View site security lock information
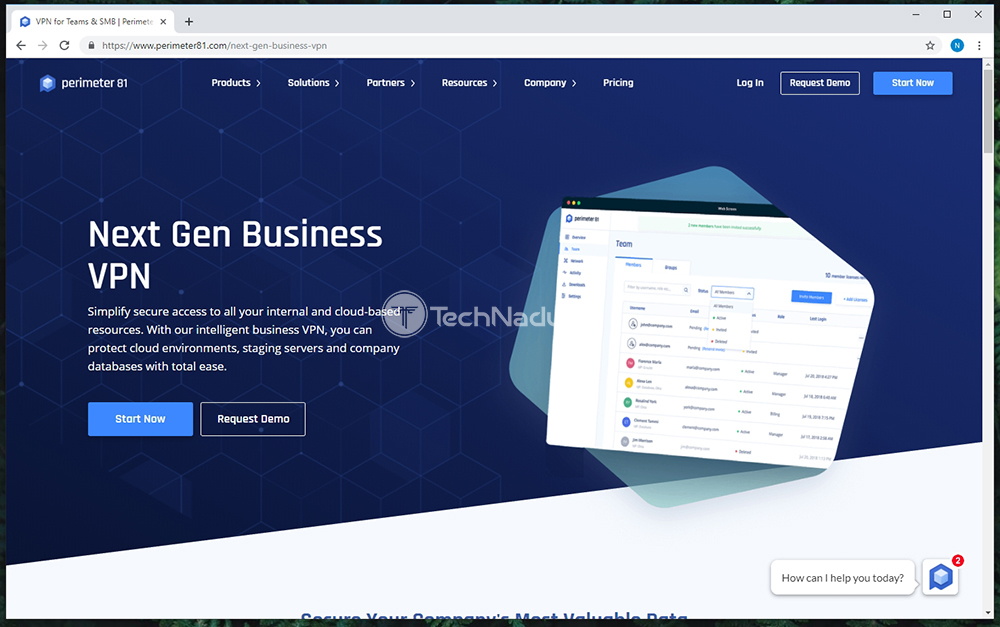The height and width of the screenshot is (627, 1000). click(x=91, y=45)
